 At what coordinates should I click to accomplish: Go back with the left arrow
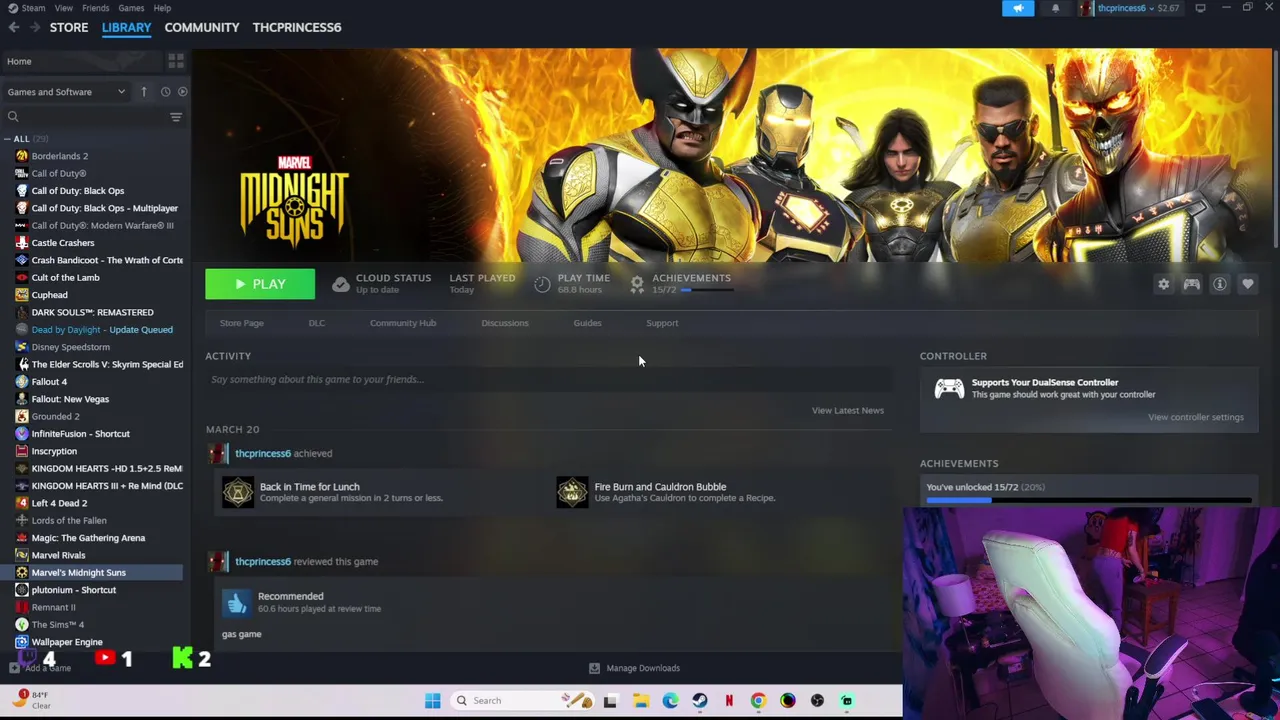coord(14,27)
